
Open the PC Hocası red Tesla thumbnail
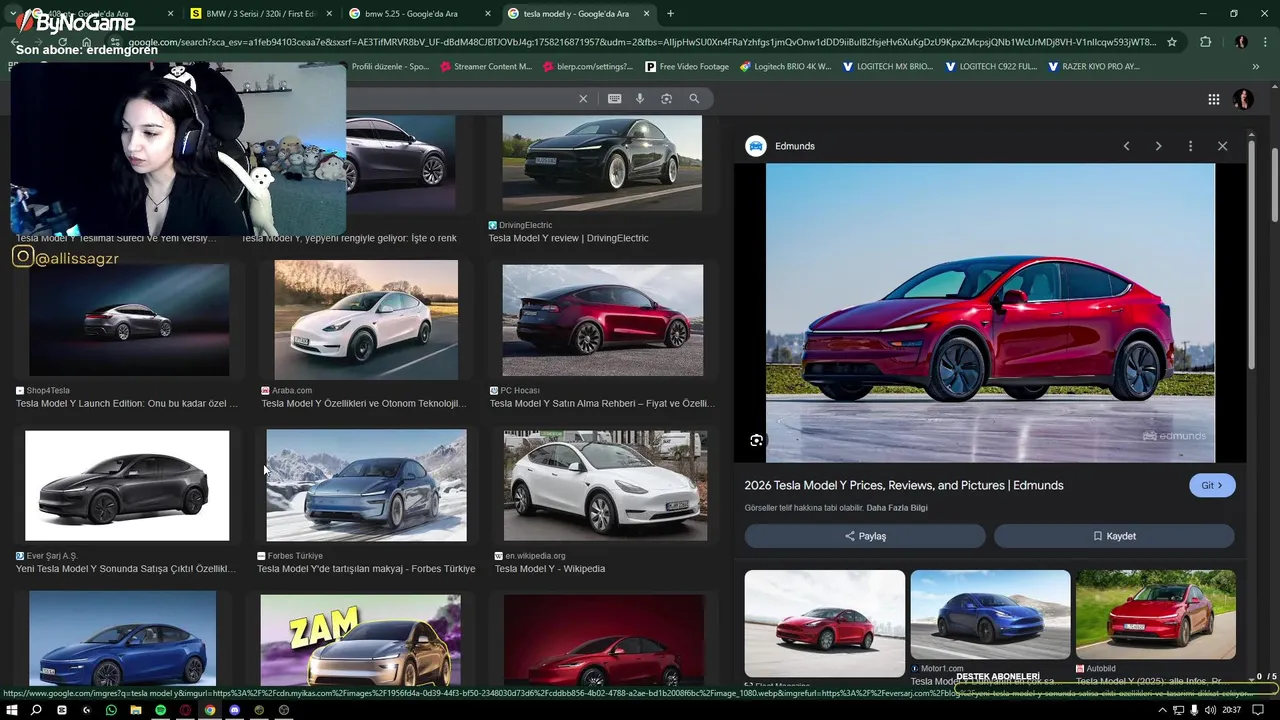[603, 320]
